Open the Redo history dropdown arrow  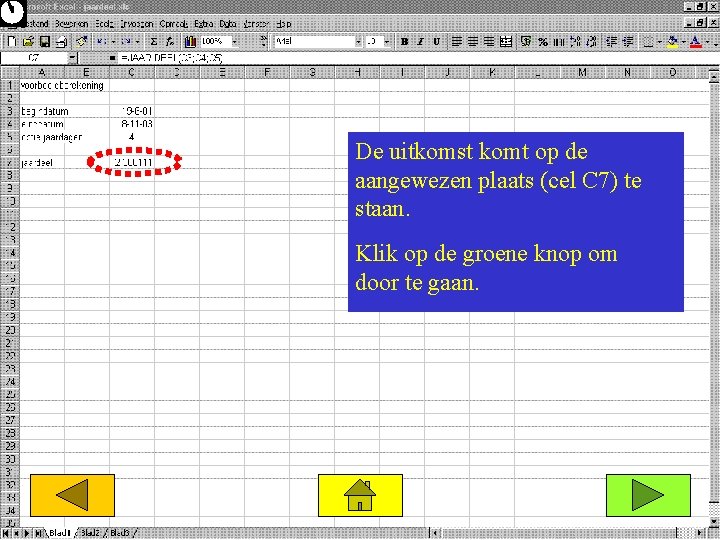pos(137,42)
